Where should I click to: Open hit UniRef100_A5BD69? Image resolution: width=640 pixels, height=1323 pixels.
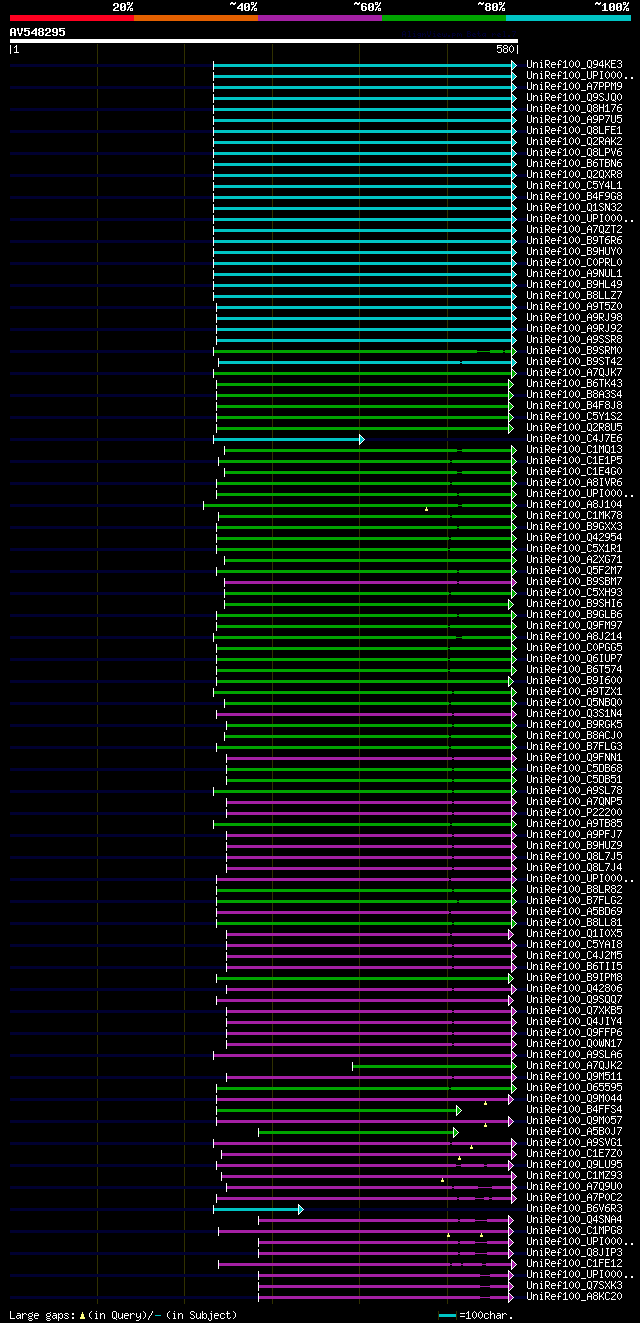pyautogui.click(x=574, y=912)
